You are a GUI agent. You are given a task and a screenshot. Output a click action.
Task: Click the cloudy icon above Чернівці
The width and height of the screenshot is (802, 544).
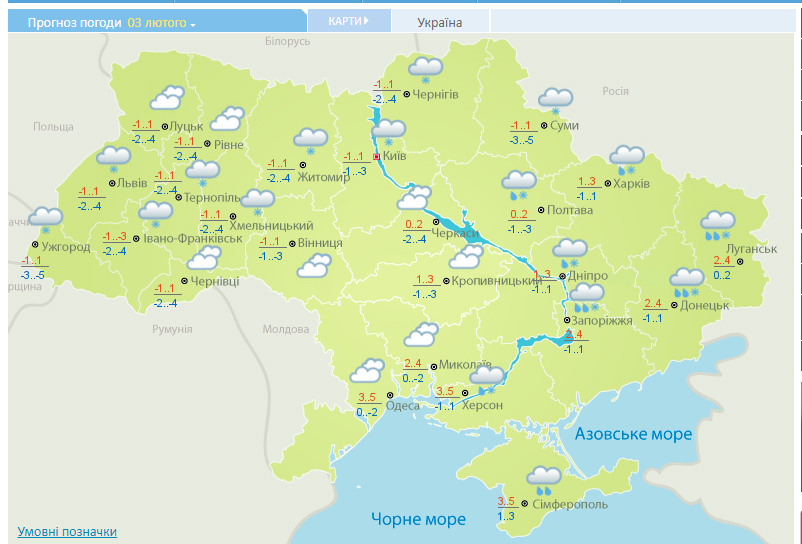click(x=204, y=258)
